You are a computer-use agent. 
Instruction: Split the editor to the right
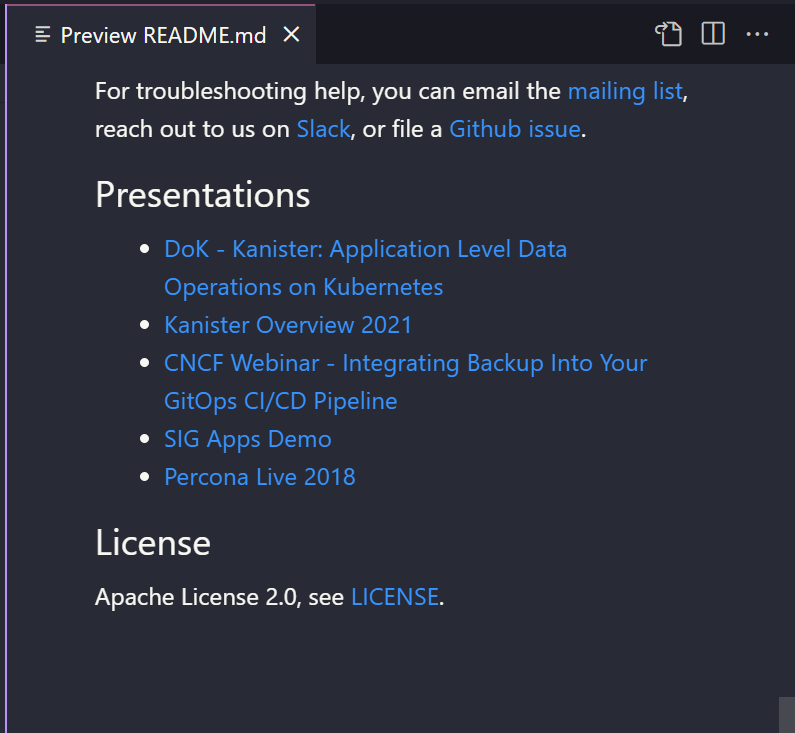pyautogui.click(x=713, y=34)
